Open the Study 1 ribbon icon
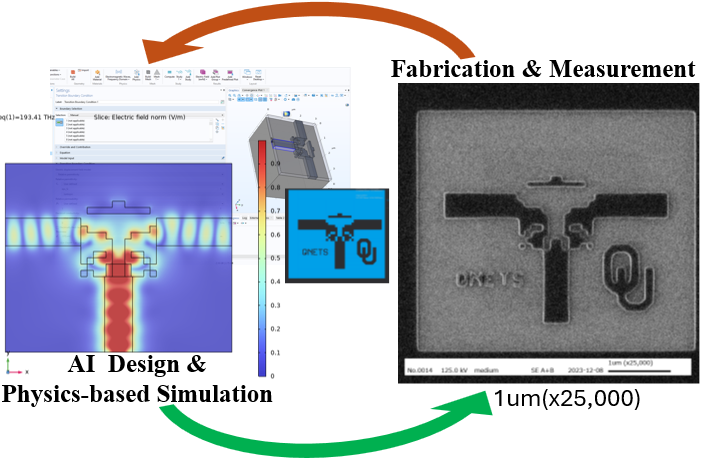The width and height of the screenshot is (703, 460). point(179,74)
